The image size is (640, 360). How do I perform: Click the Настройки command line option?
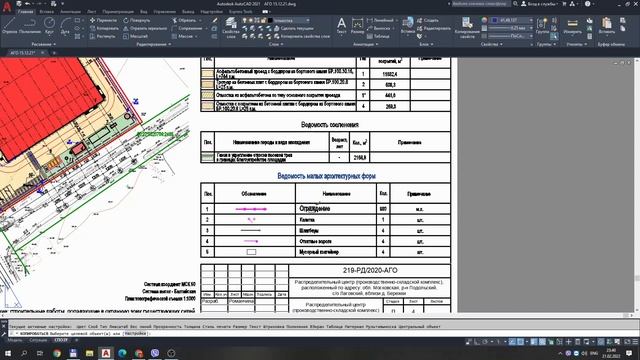click(135, 333)
